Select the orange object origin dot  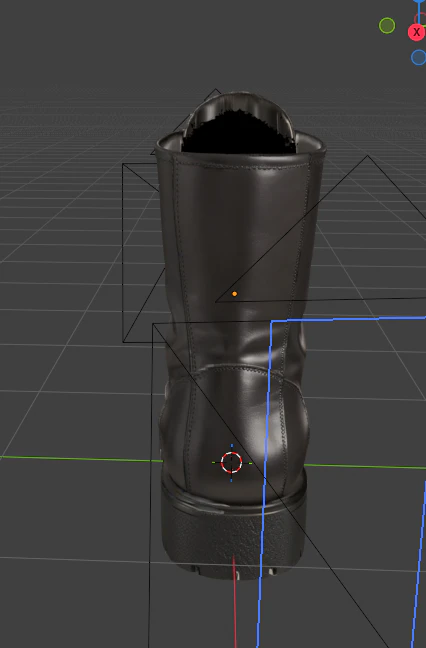(235, 294)
